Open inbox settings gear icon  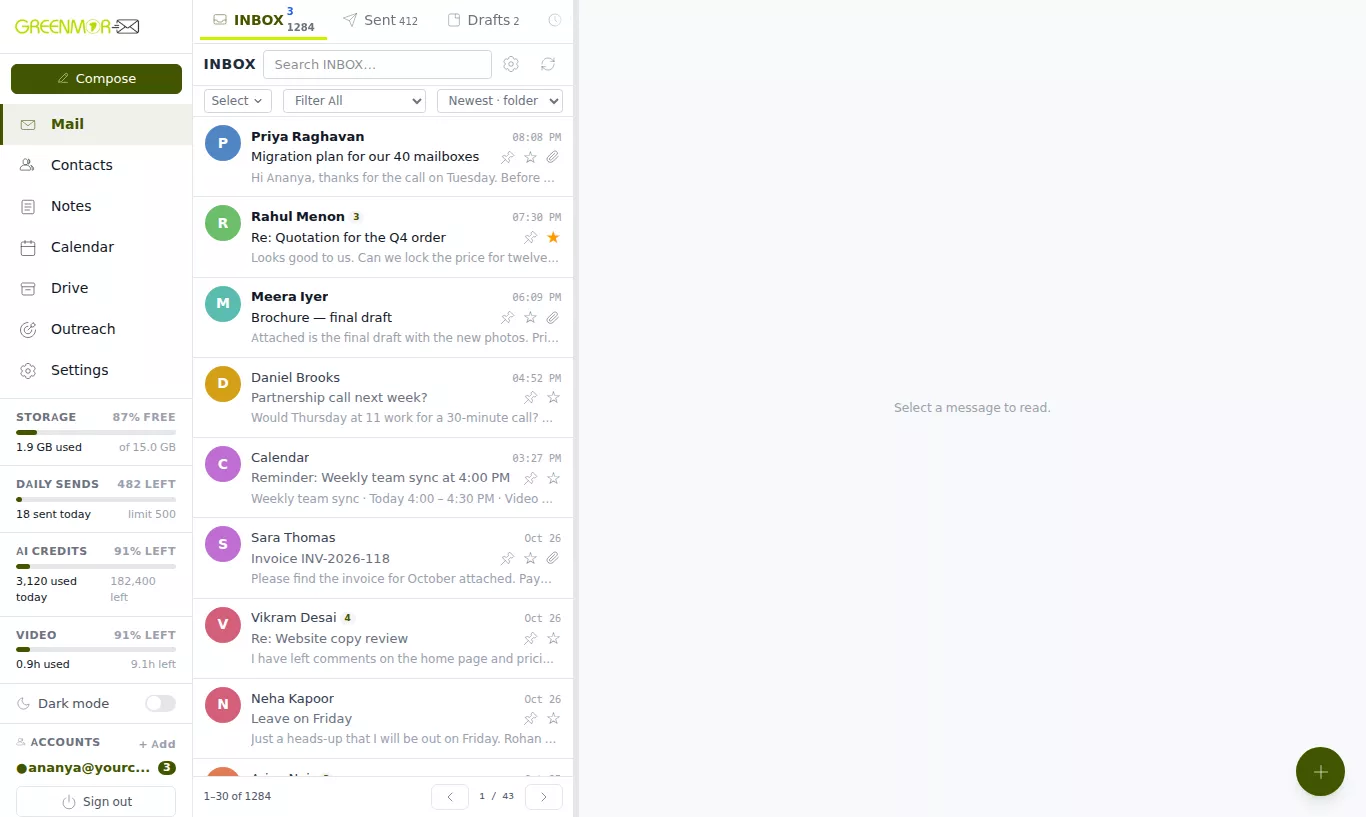[511, 64]
